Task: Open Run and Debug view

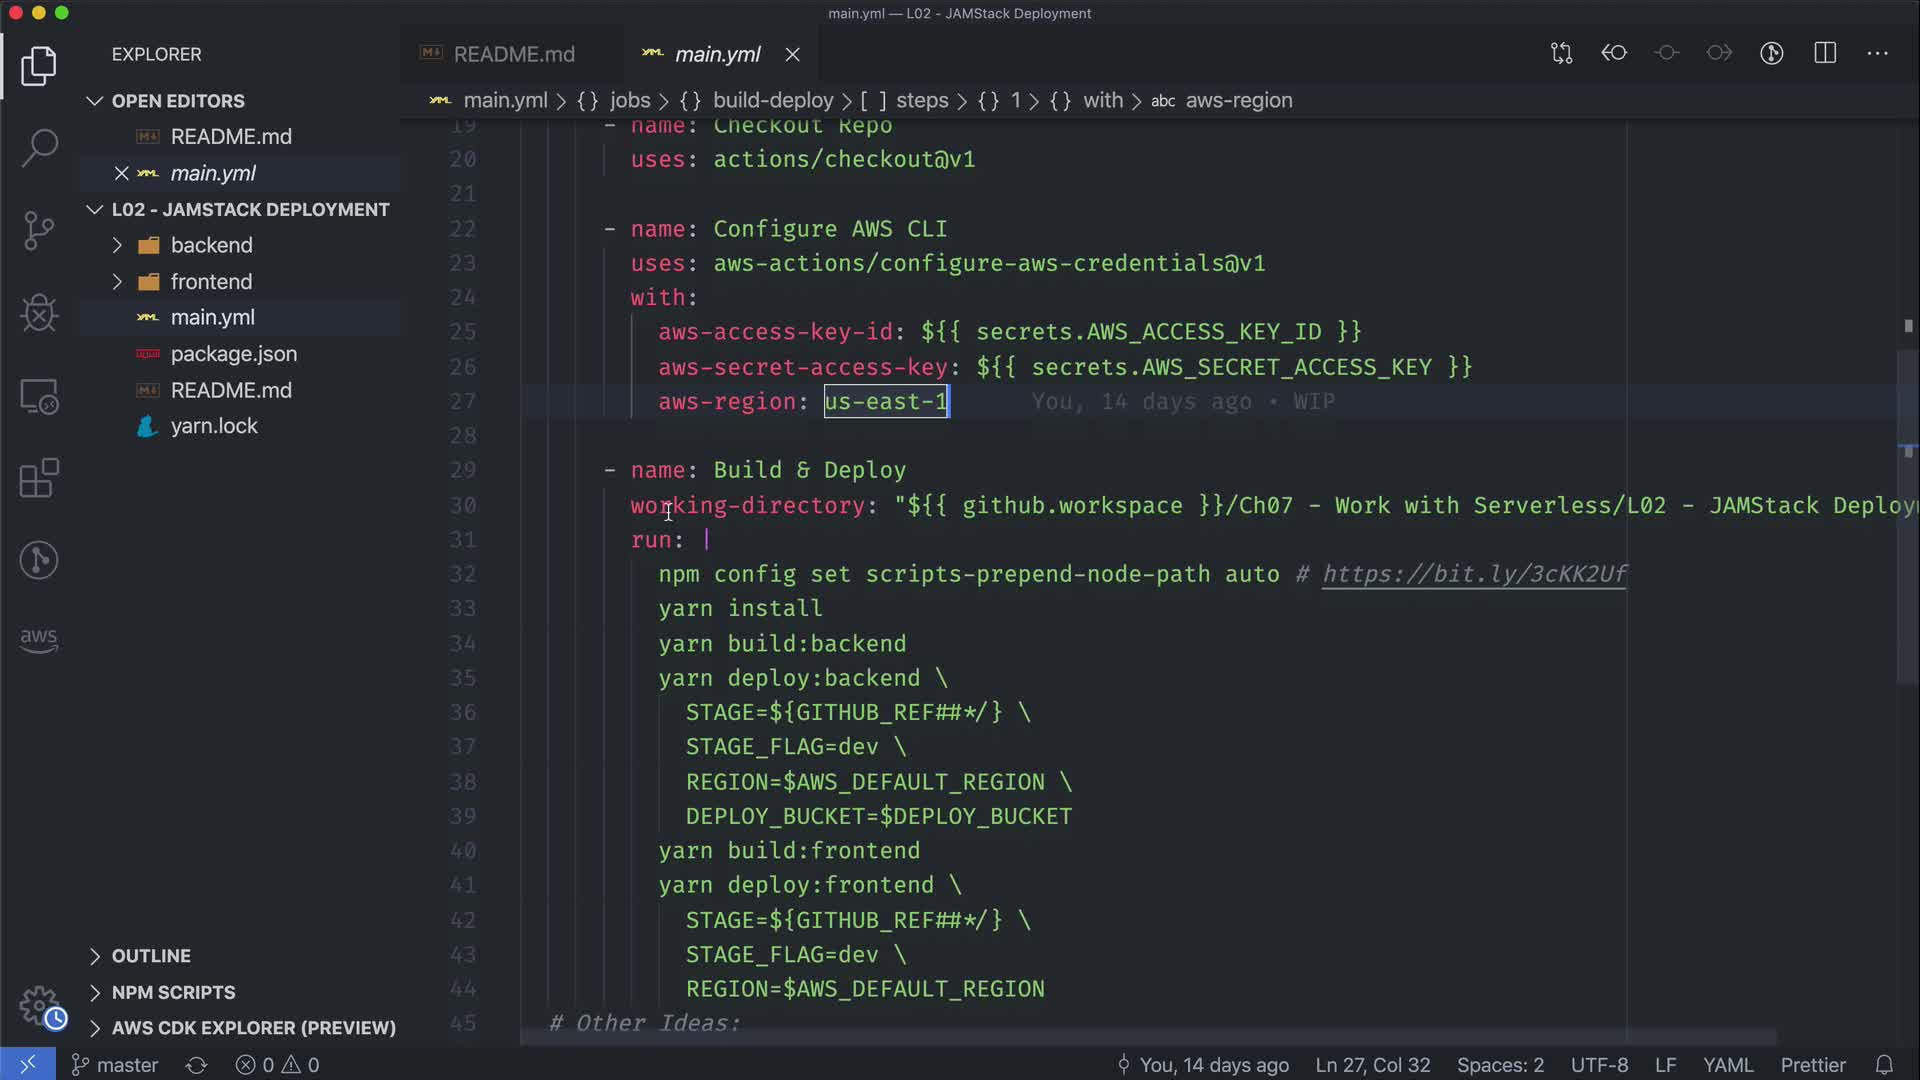Action: pyautogui.click(x=39, y=313)
